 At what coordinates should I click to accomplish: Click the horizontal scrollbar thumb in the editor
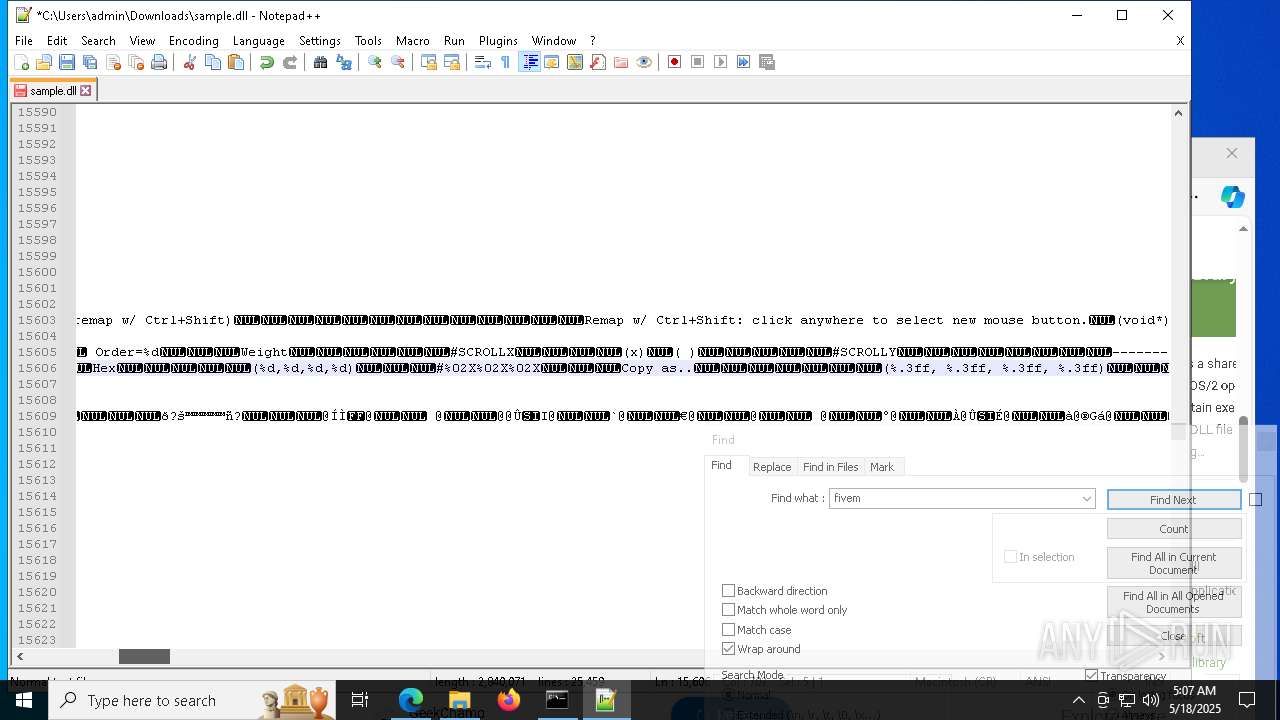point(144,657)
